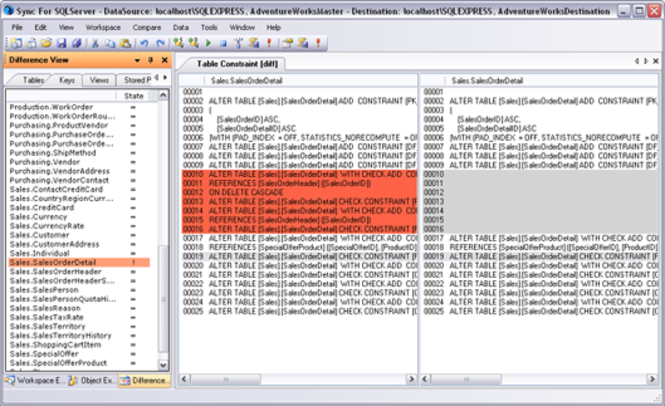Click the Redo arrow icon
665x406 pixels.
coord(160,43)
